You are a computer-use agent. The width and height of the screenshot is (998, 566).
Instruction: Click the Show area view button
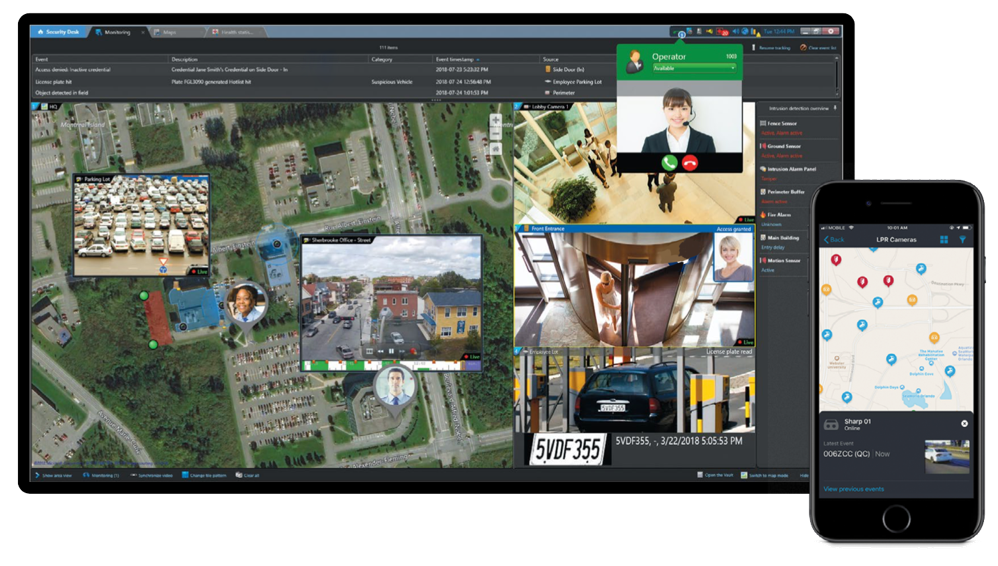click(53, 476)
